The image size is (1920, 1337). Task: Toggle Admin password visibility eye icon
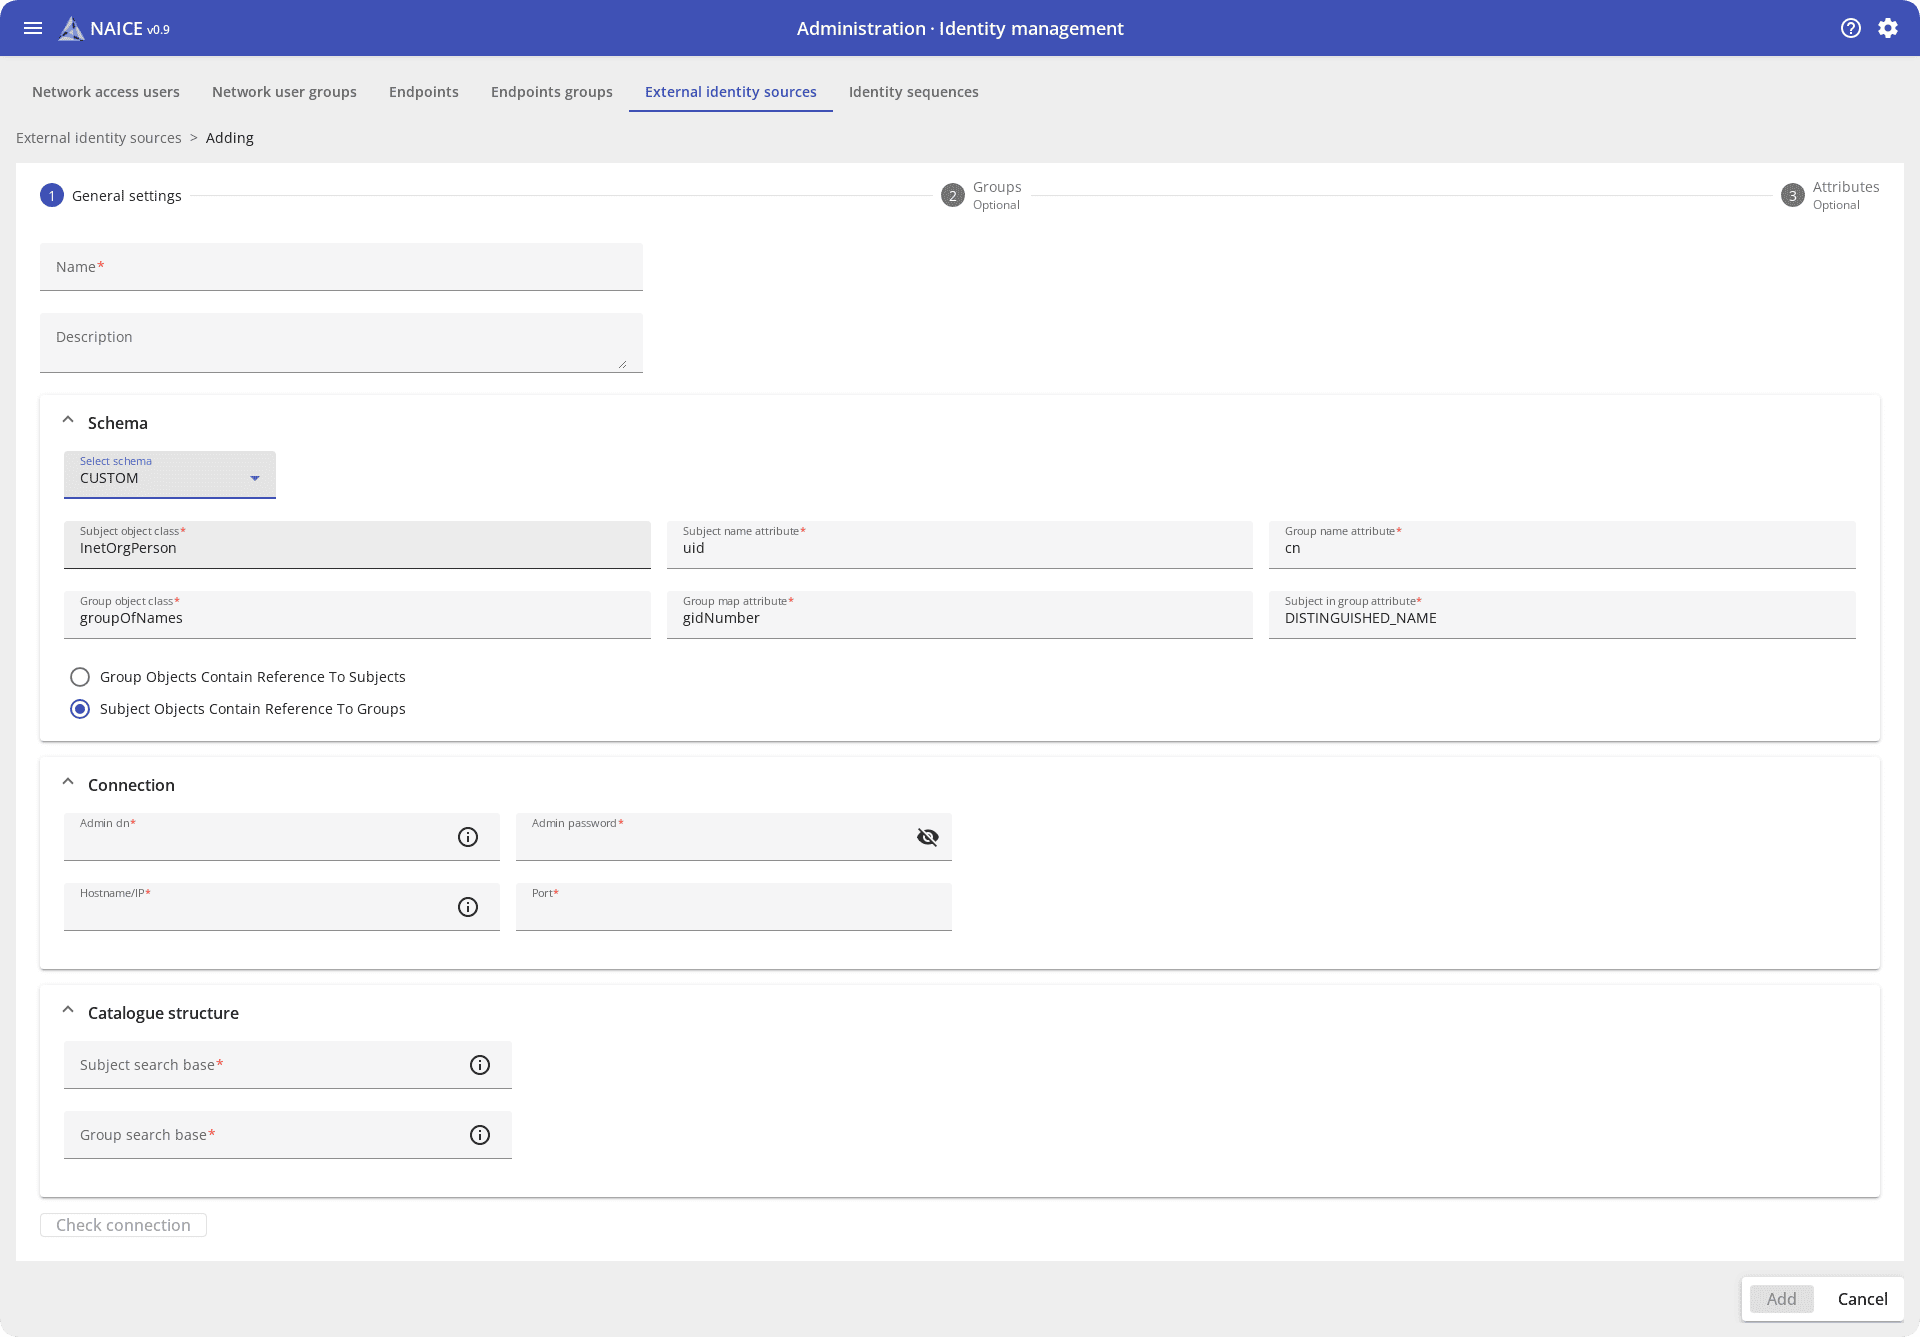tap(928, 837)
